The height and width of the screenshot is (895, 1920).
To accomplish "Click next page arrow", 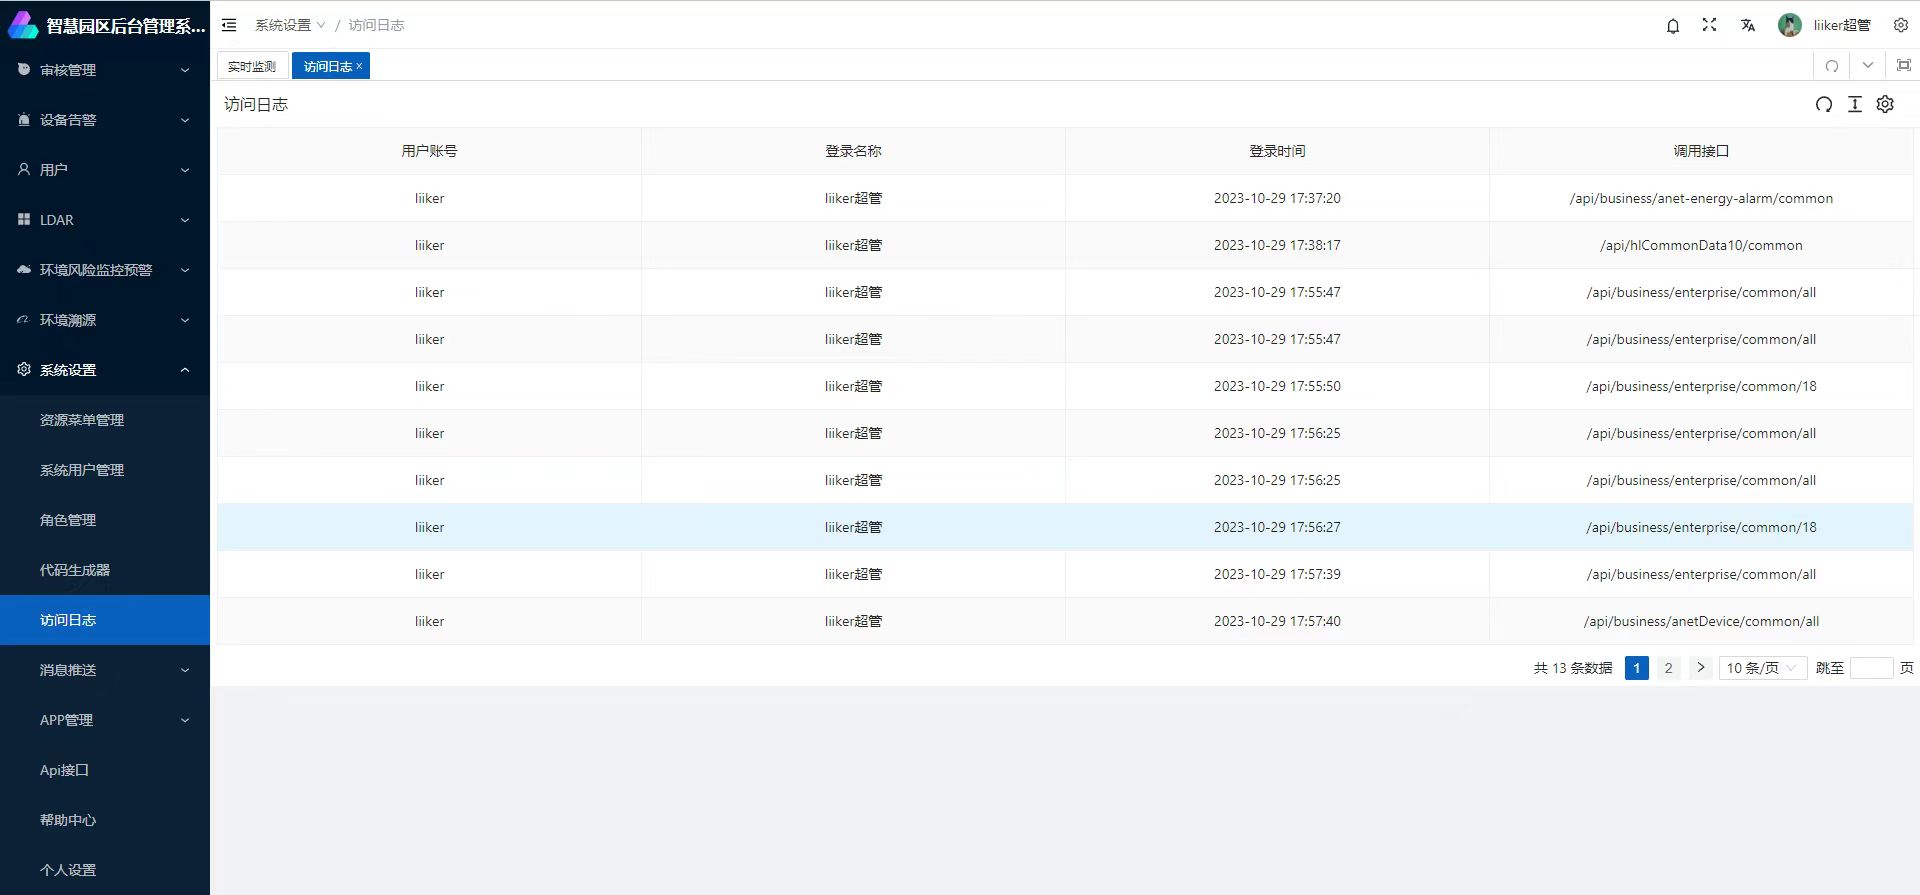I will click(1700, 667).
